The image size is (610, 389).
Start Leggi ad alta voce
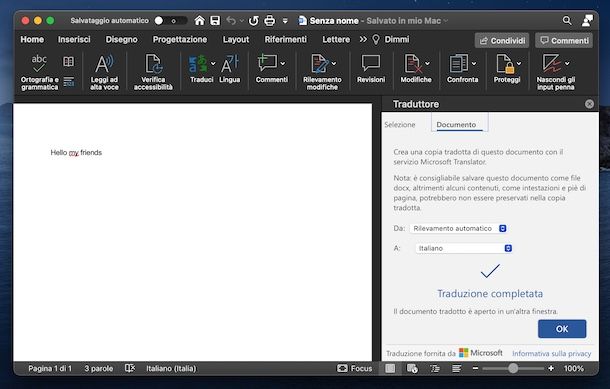click(x=104, y=72)
